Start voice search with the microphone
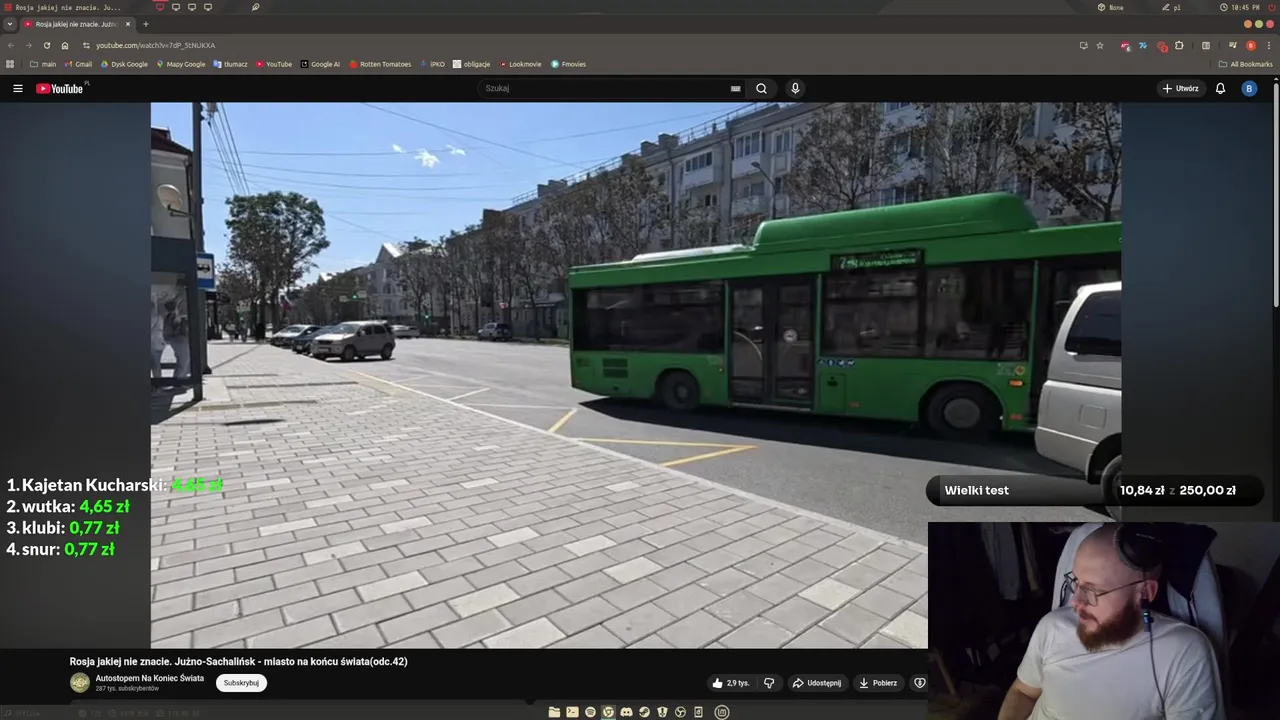 click(795, 88)
